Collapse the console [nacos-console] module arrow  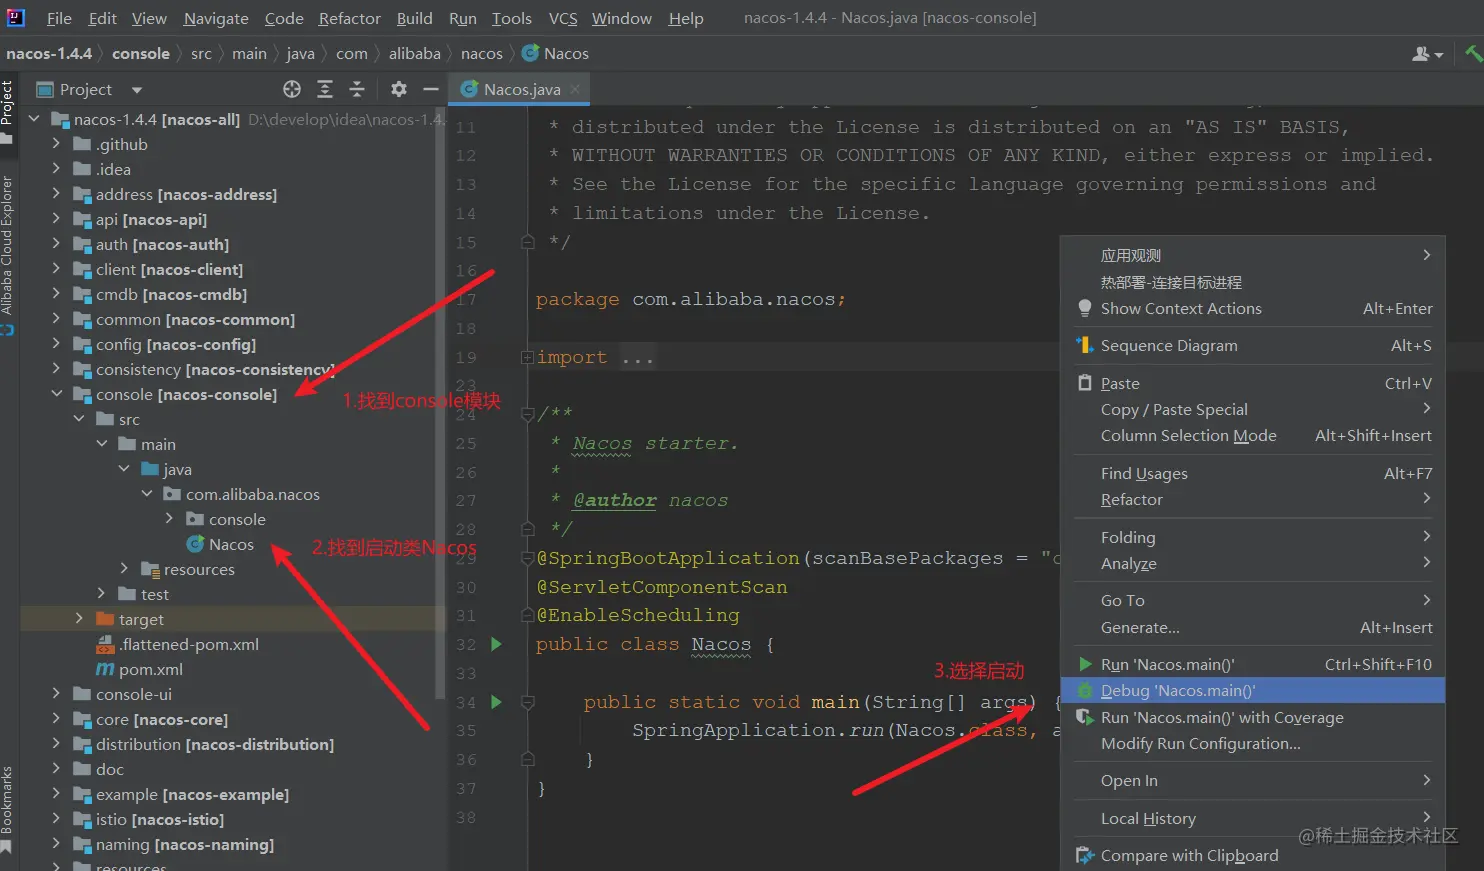57,394
